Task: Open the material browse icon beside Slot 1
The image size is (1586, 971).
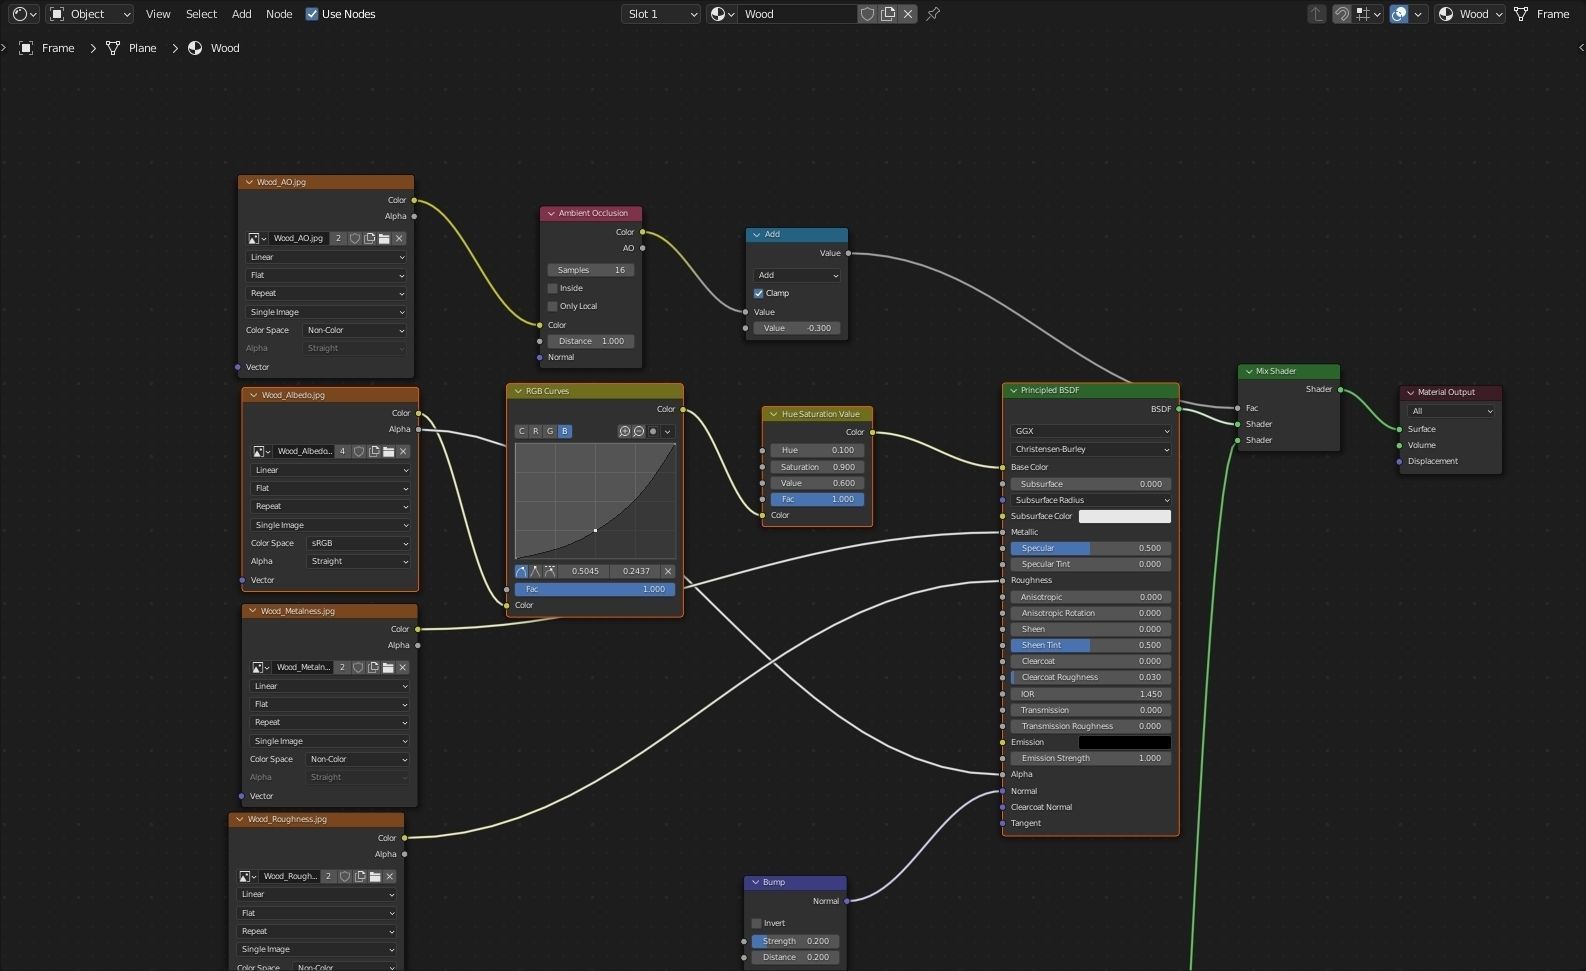Action: click(x=722, y=14)
